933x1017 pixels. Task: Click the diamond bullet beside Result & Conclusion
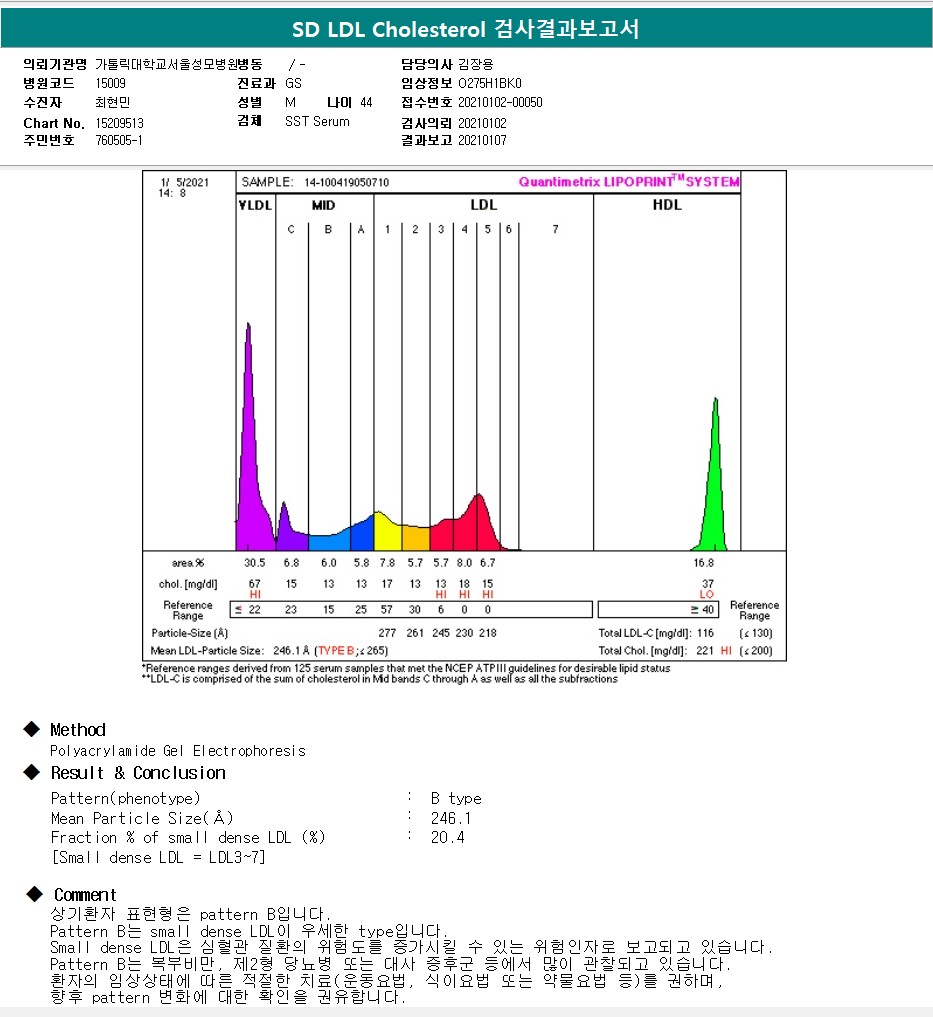pos(31,772)
